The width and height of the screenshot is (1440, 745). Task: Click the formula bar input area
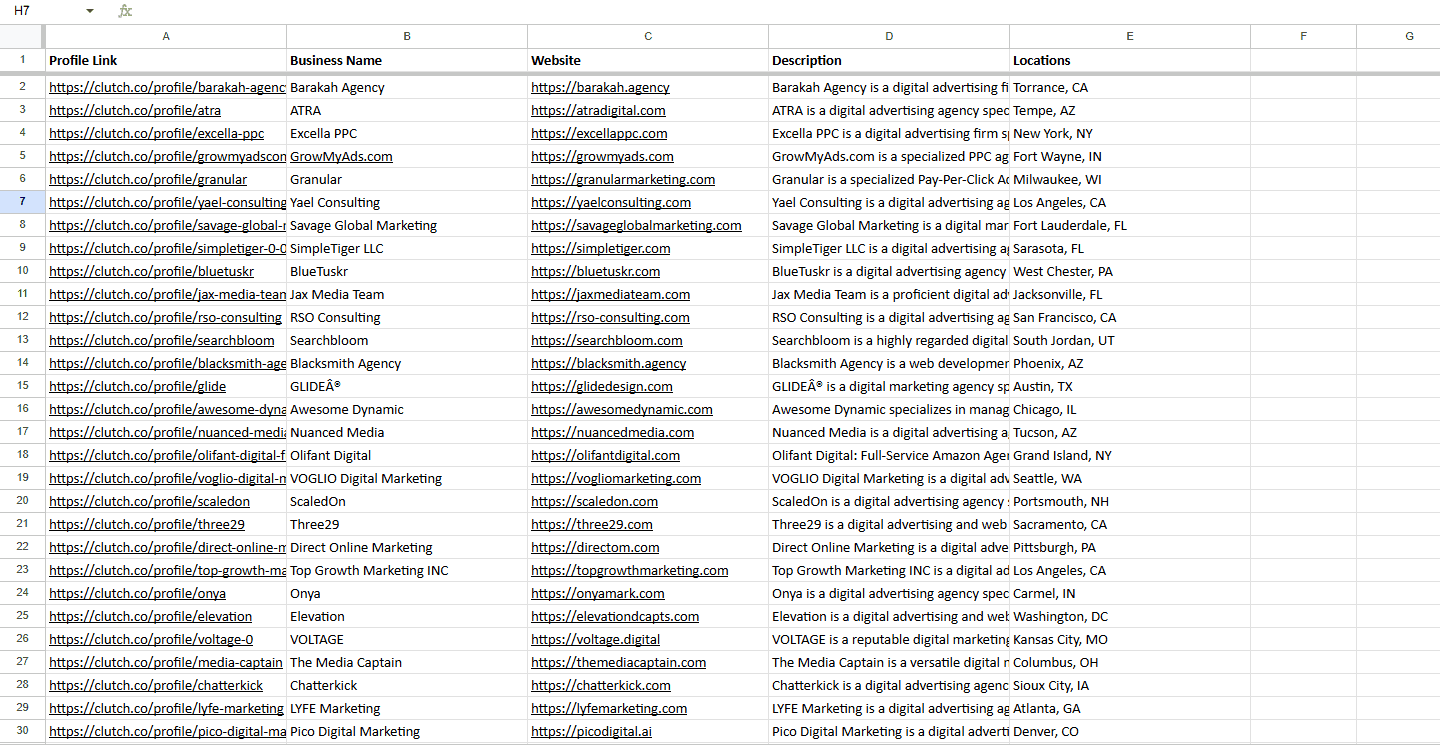790,11
